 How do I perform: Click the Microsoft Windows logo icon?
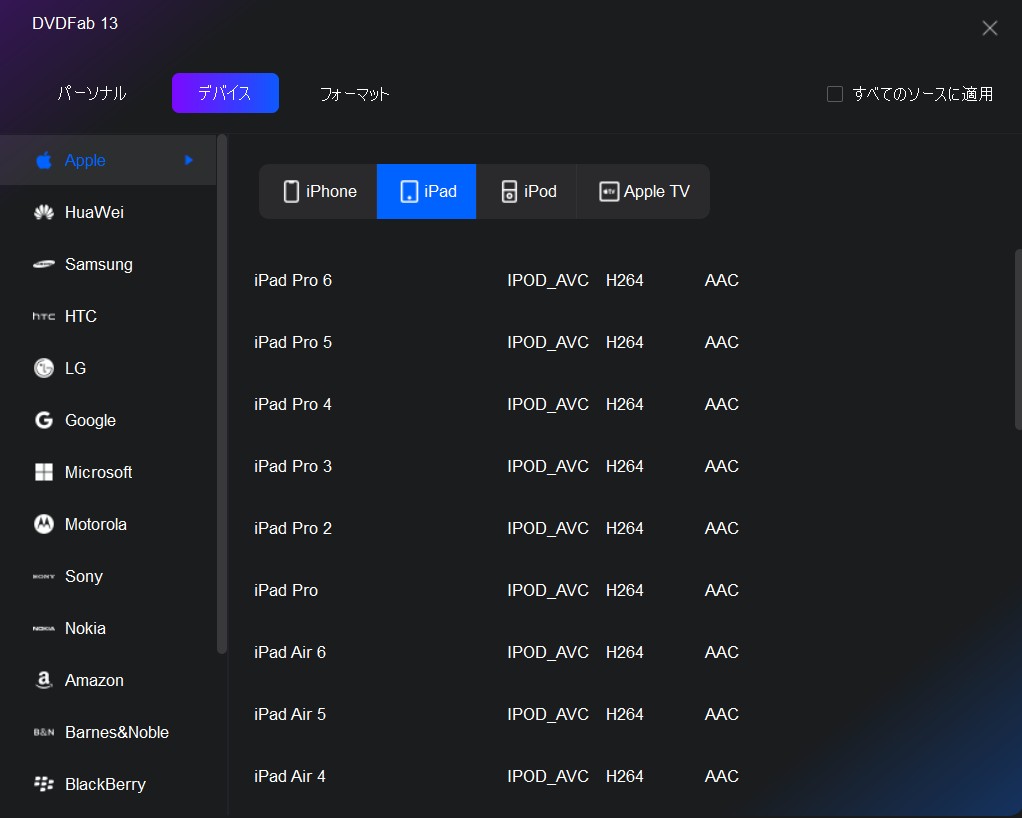coord(43,473)
